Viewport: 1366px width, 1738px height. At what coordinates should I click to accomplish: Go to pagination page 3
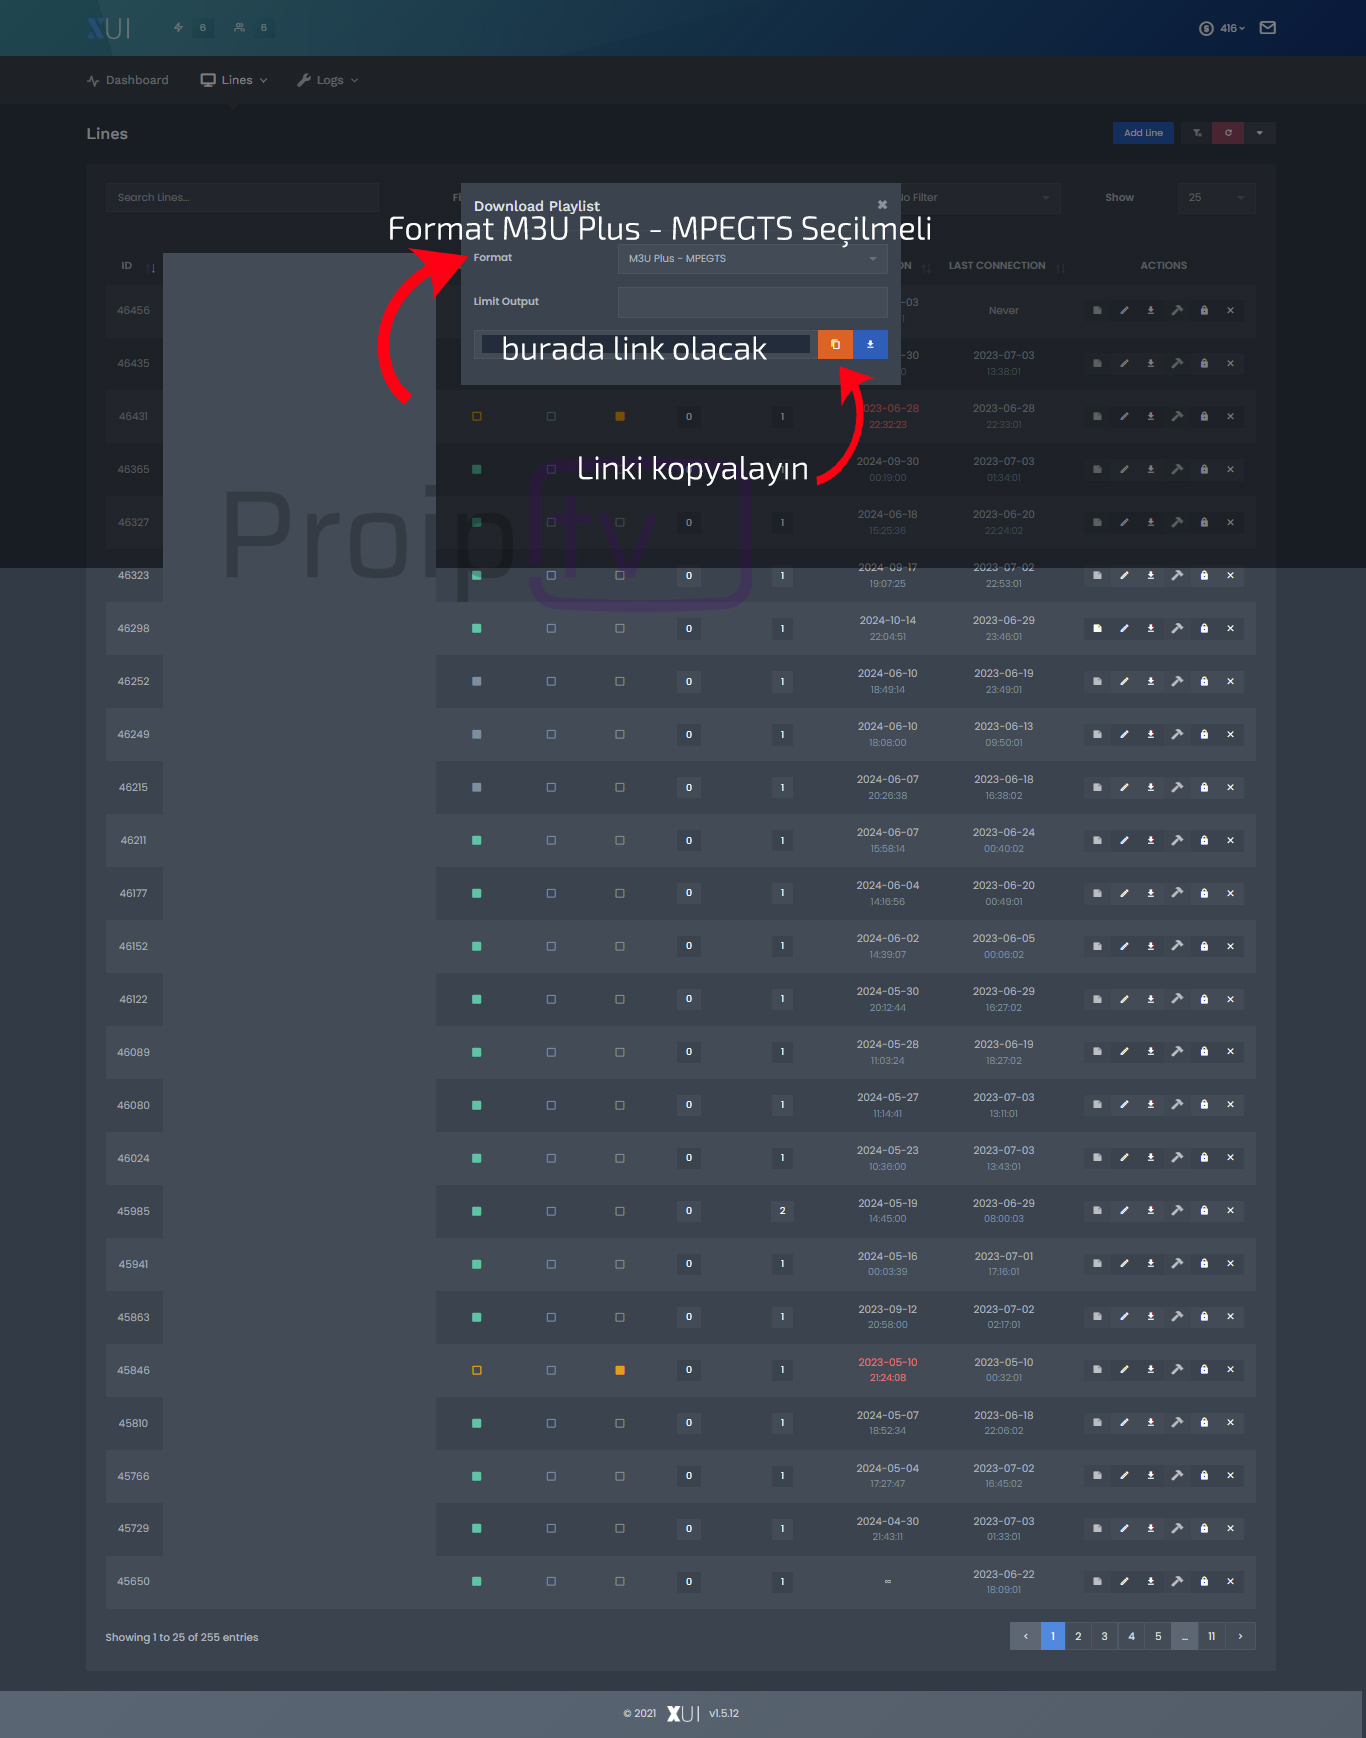point(1105,1637)
